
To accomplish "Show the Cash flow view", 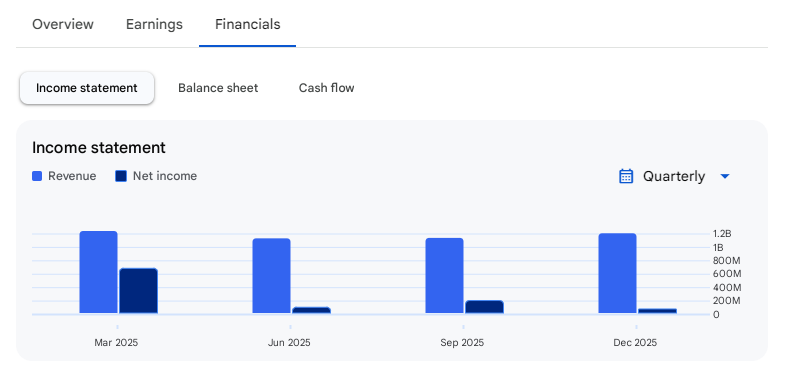I will [326, 88].
